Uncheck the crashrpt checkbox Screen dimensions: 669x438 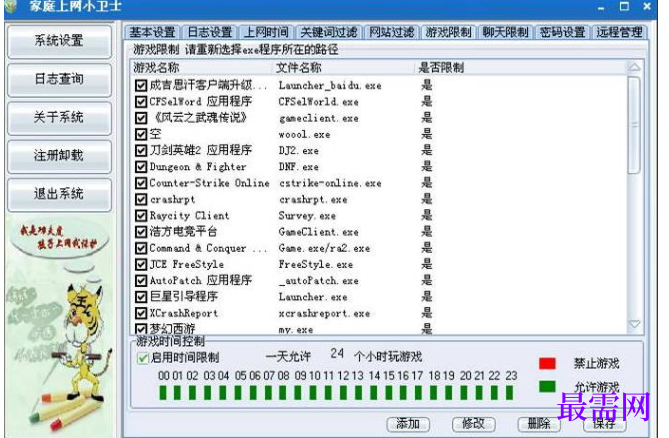pyautogui.click(x=141, y=199)
